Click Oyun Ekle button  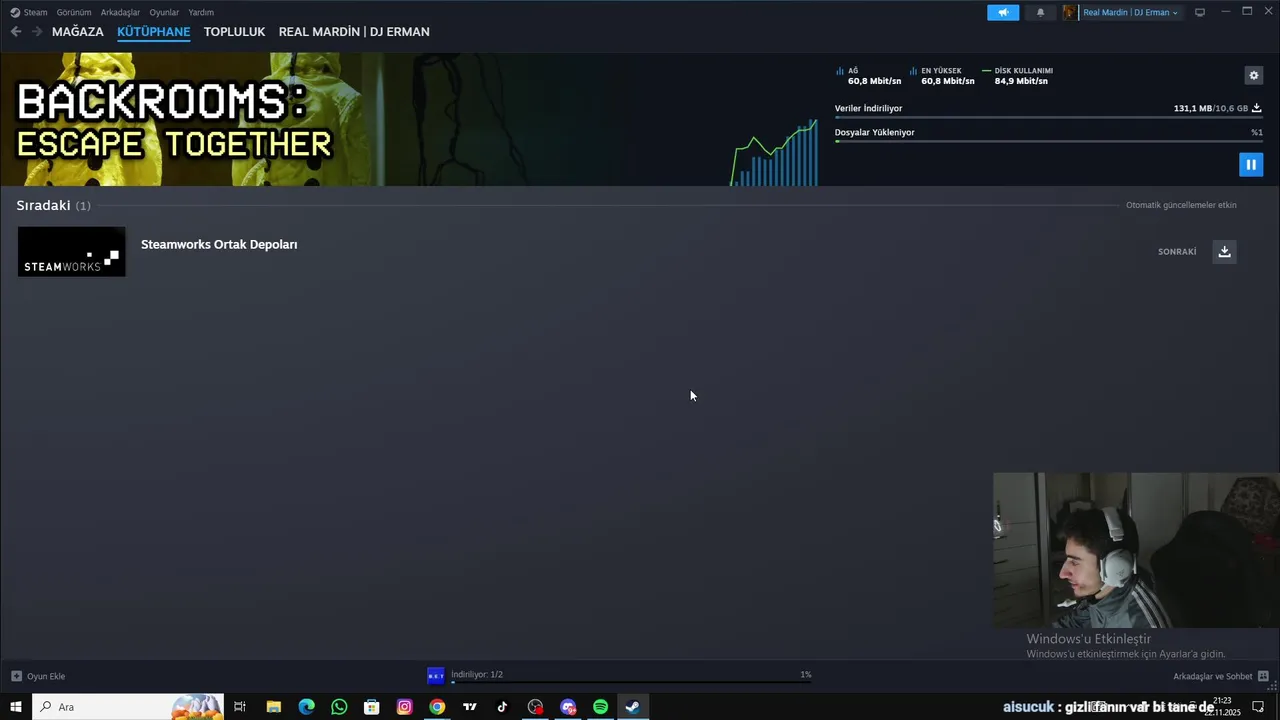[38, 676]
